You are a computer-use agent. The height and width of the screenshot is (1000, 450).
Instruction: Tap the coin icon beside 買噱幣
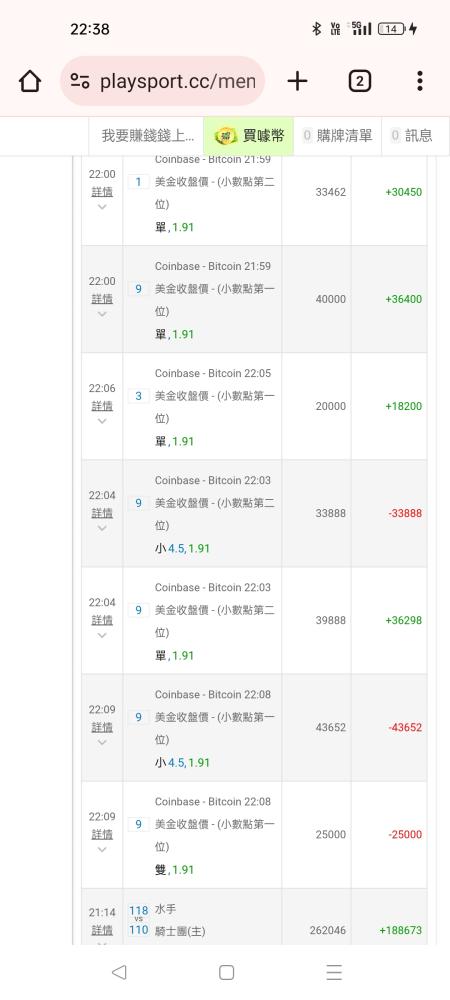[226, 135]
